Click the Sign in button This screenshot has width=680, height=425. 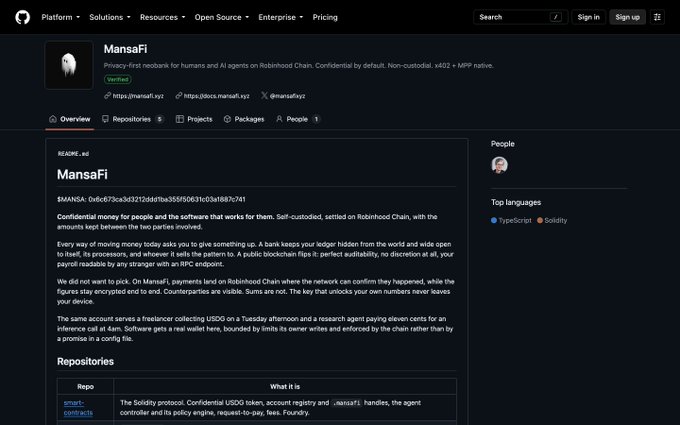[x=588, y=17]
